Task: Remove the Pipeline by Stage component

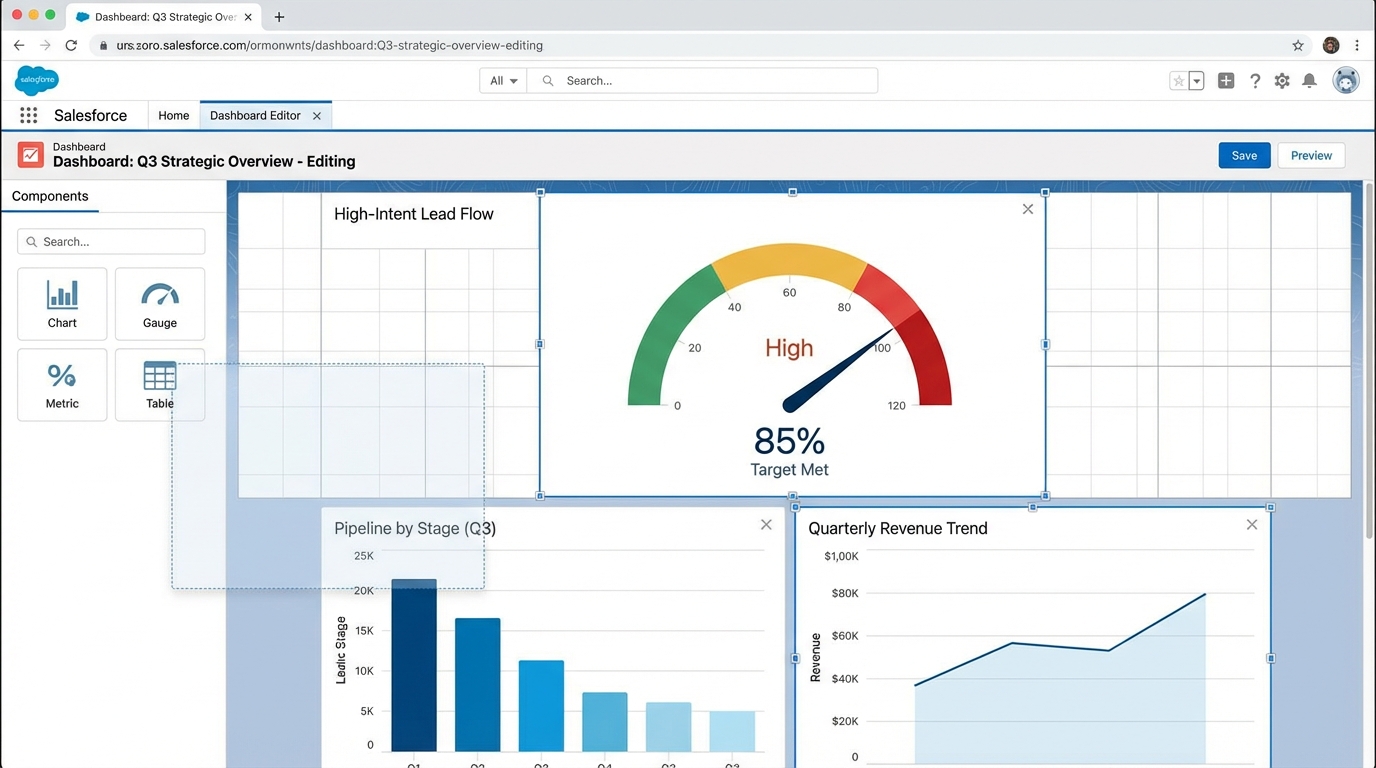Action: (x=766, y=523)
